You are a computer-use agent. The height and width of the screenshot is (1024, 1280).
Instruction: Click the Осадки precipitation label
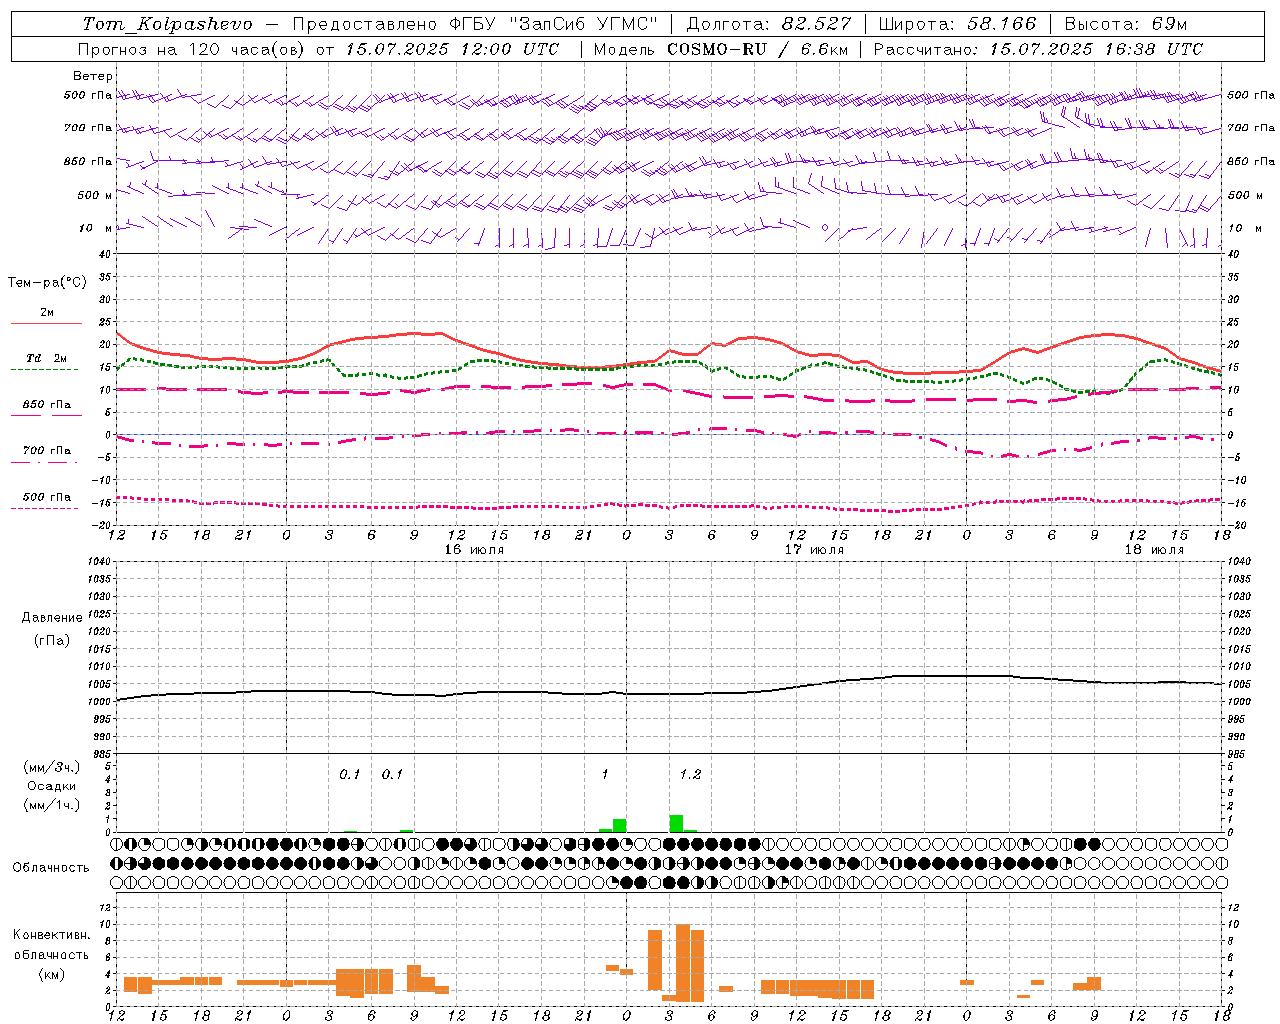point(51,786)
